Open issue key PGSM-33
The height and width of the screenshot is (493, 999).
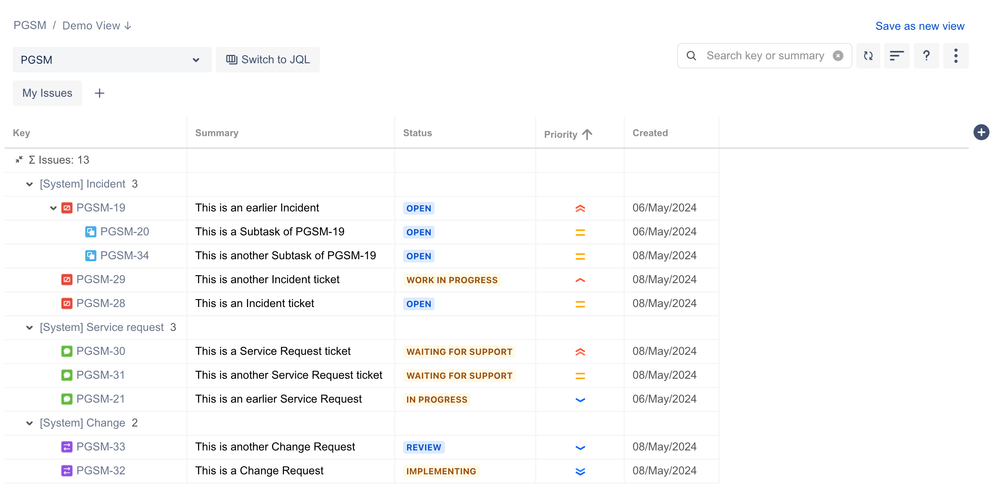[101, 447]
